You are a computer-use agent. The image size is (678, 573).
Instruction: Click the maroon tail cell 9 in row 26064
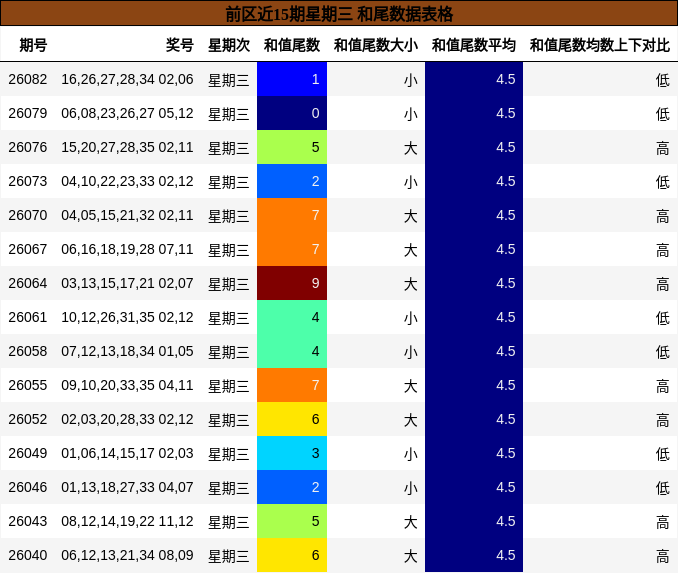[x=292, y=283]
